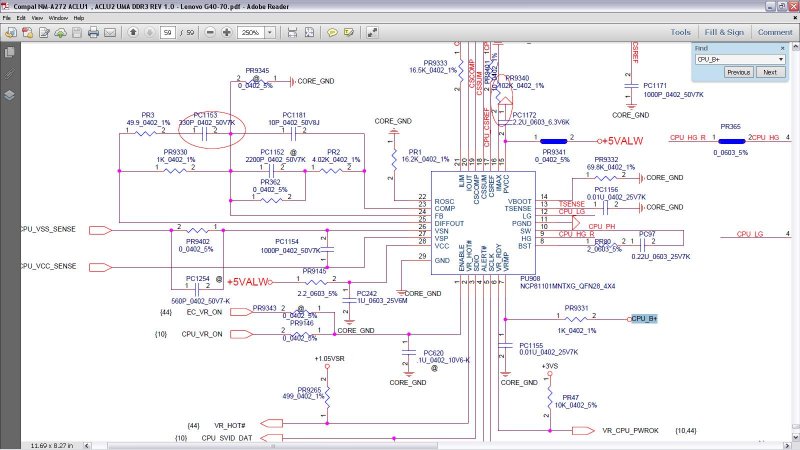Click the fit width scrolling icon

click(292, 32)
